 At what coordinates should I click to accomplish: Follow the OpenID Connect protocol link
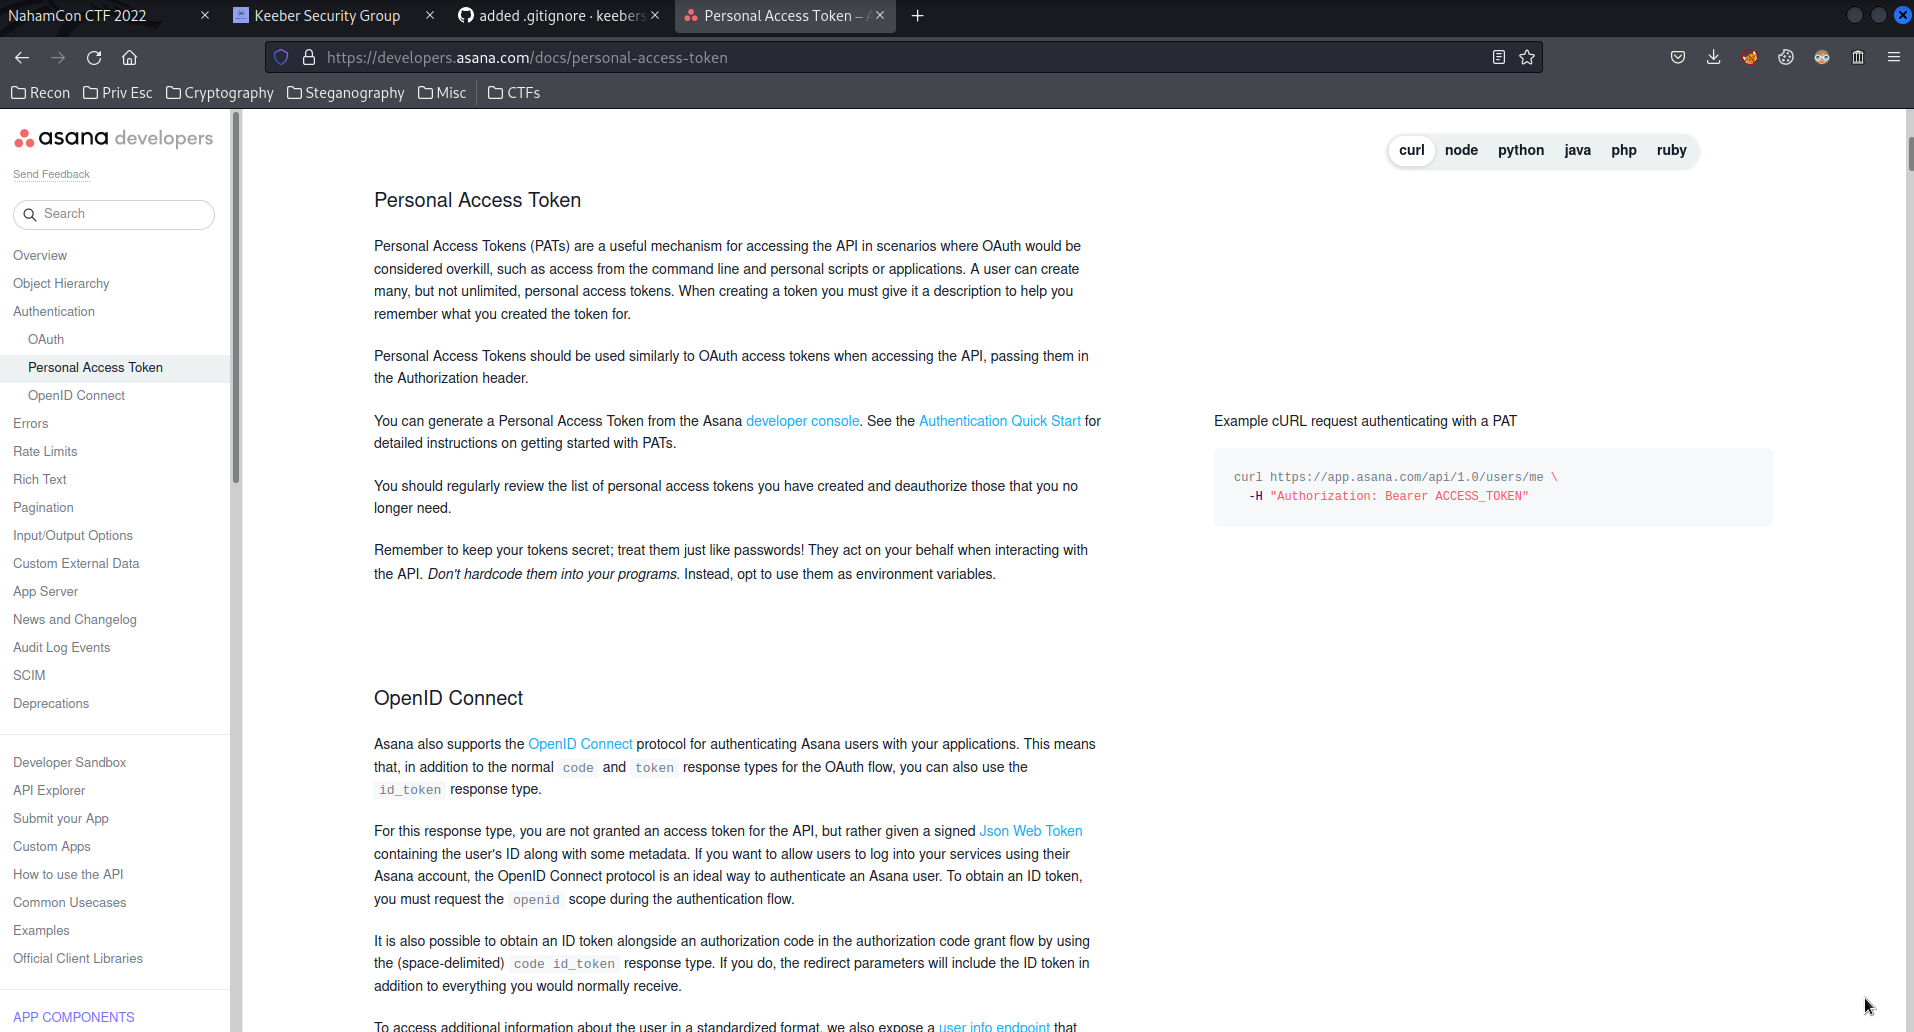(x=580, y=744)
